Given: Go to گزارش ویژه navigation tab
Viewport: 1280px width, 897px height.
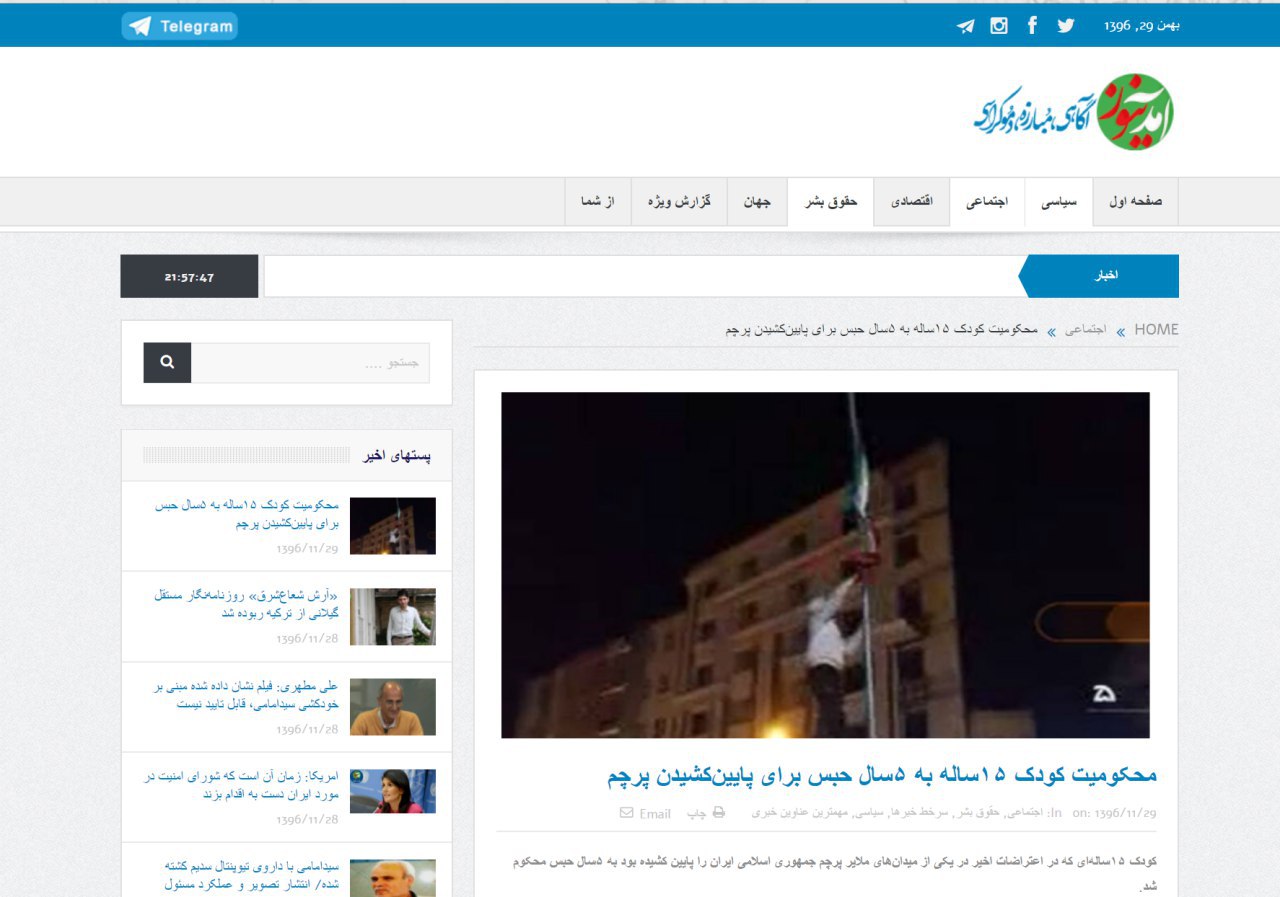Looking at the screenshot, I should pyautogui.click(x=679, y=202).
